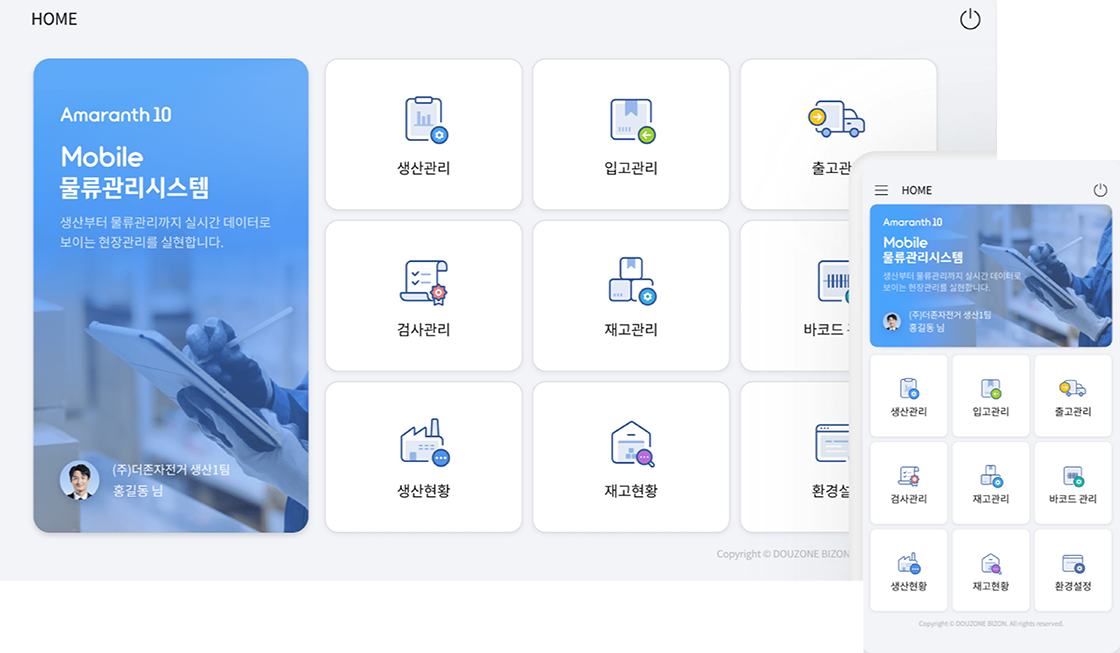1120x653 pixels.
Task: Open 재고관리 icon in the tablet view
Action: [632, 281]
